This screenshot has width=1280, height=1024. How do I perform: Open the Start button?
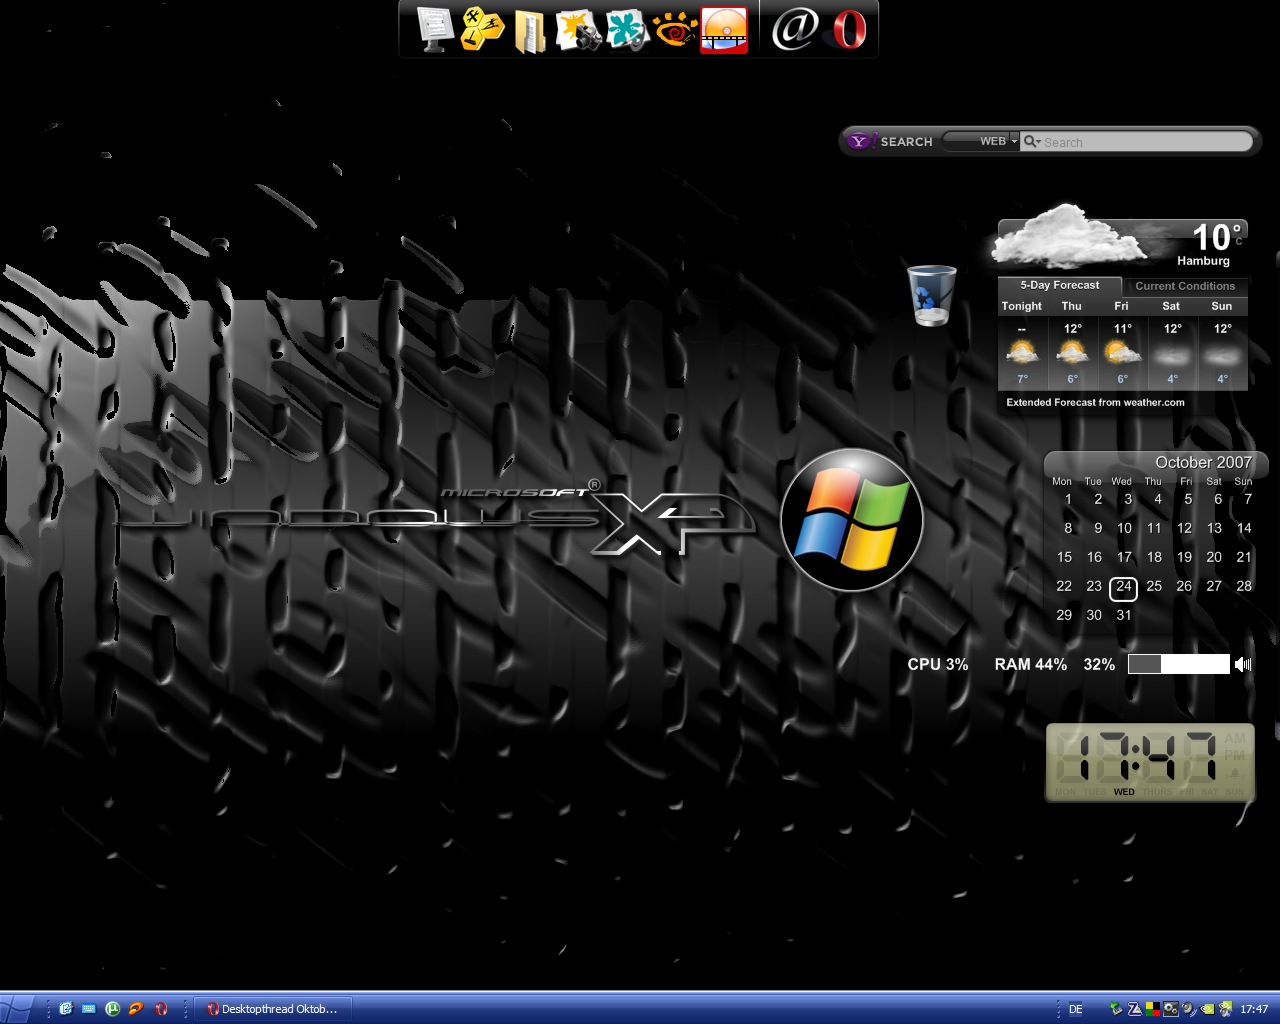[19, 1008]
